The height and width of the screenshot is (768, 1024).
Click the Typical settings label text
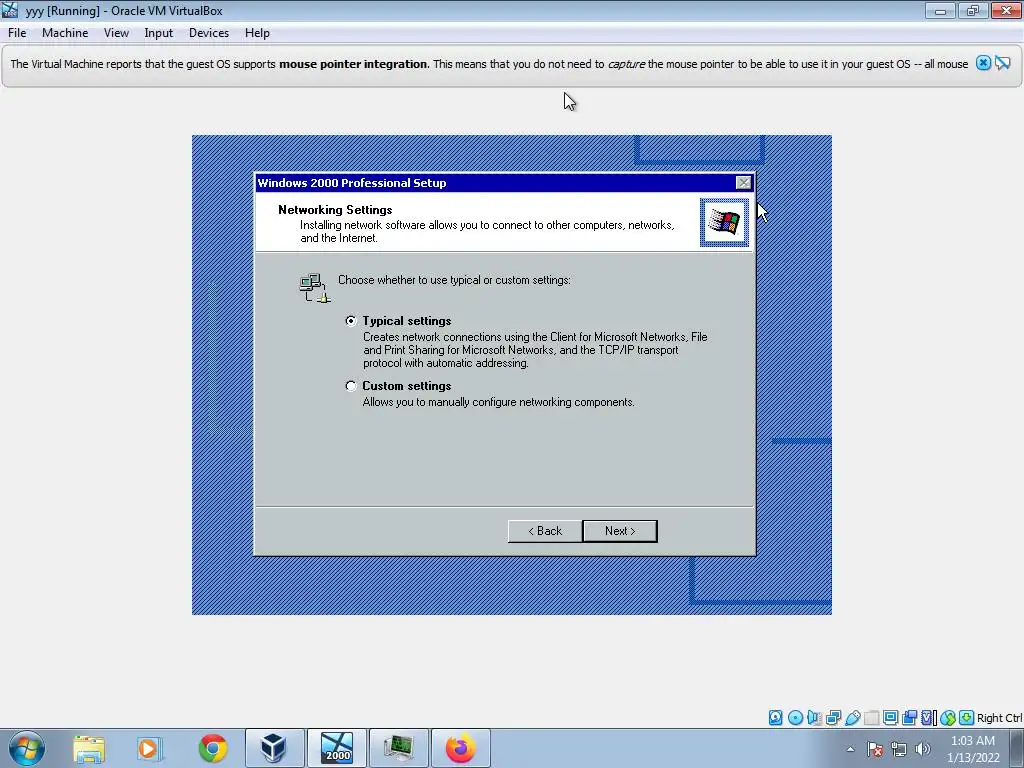point(407,321)
